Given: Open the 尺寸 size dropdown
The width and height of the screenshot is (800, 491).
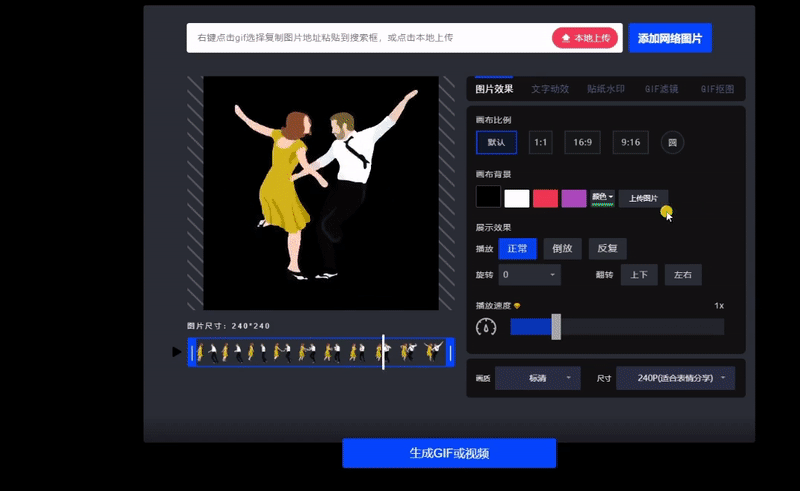Looking at the screenshot, I should point(676,378).
